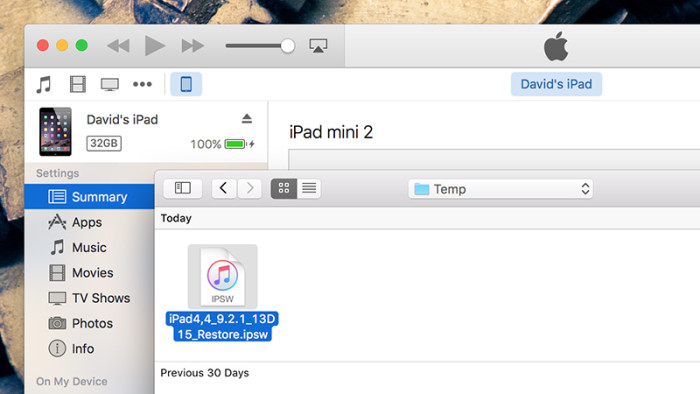
Task: Click the David's iPad header button
Action: point(556,84)
